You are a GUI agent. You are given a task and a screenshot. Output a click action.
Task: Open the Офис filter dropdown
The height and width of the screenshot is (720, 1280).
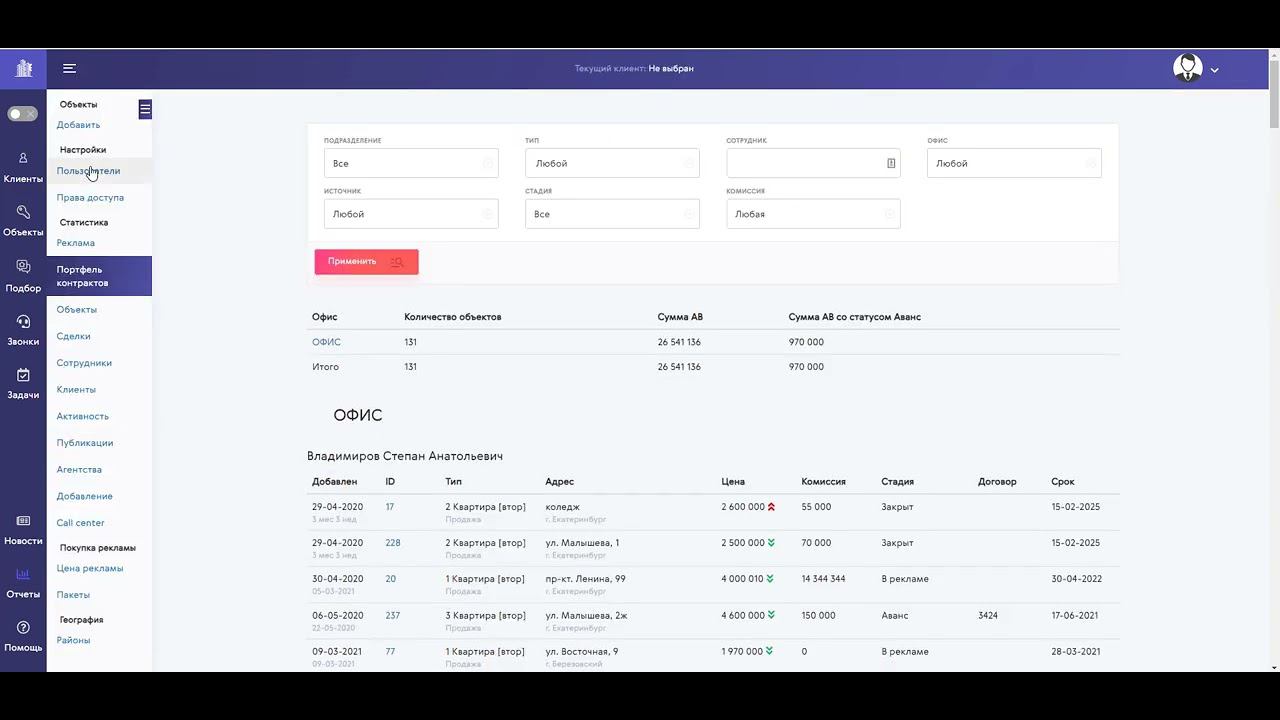tap(1014, 163)
